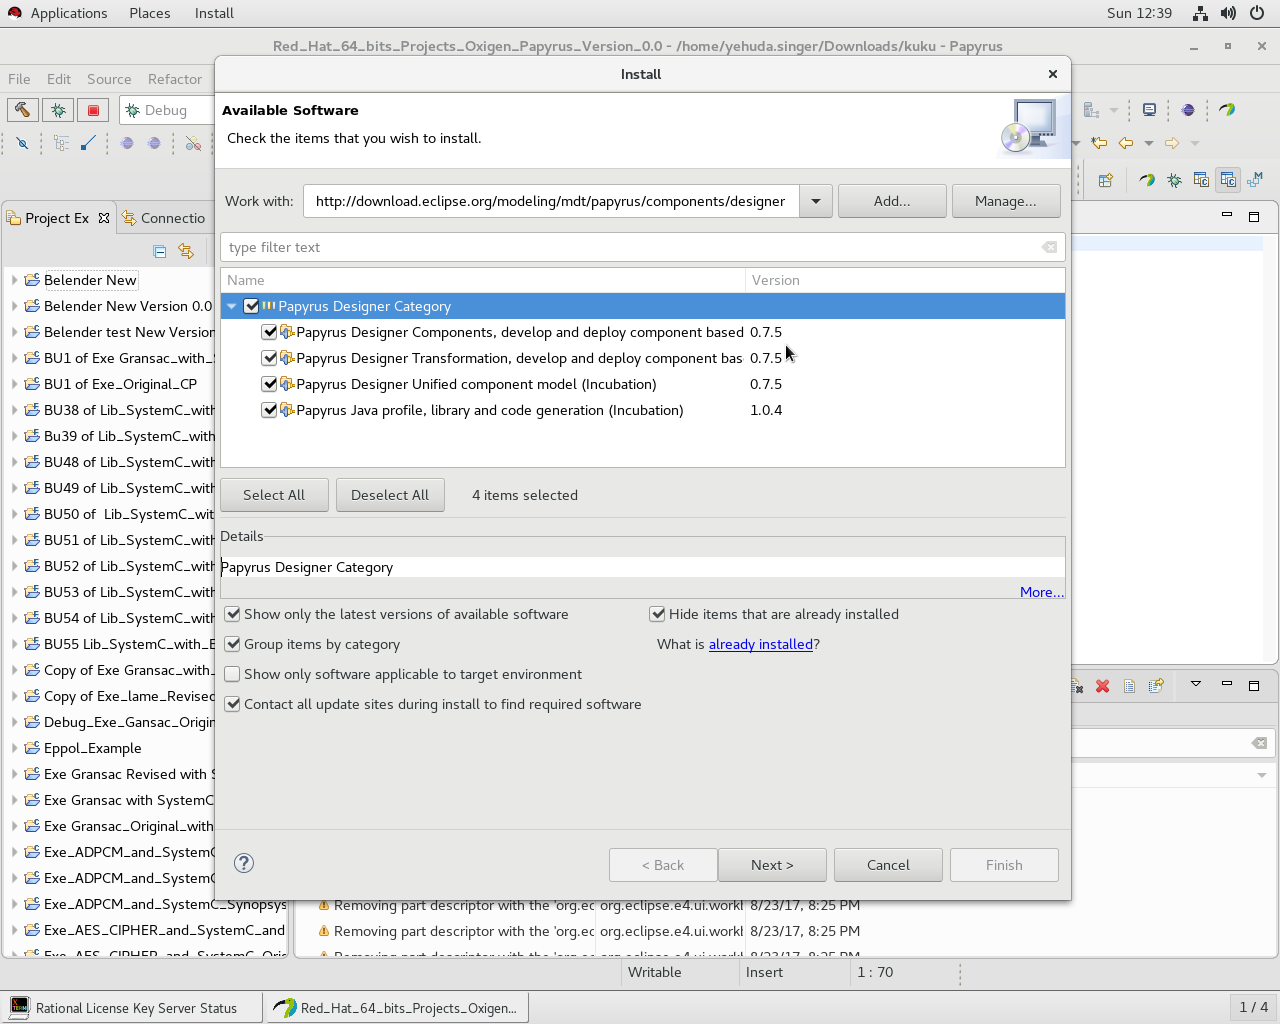The width and height of the screenshot is (1280, 1024).
Task: Click the Next > button
Action: pyautogui.click(x=772, y=865)
